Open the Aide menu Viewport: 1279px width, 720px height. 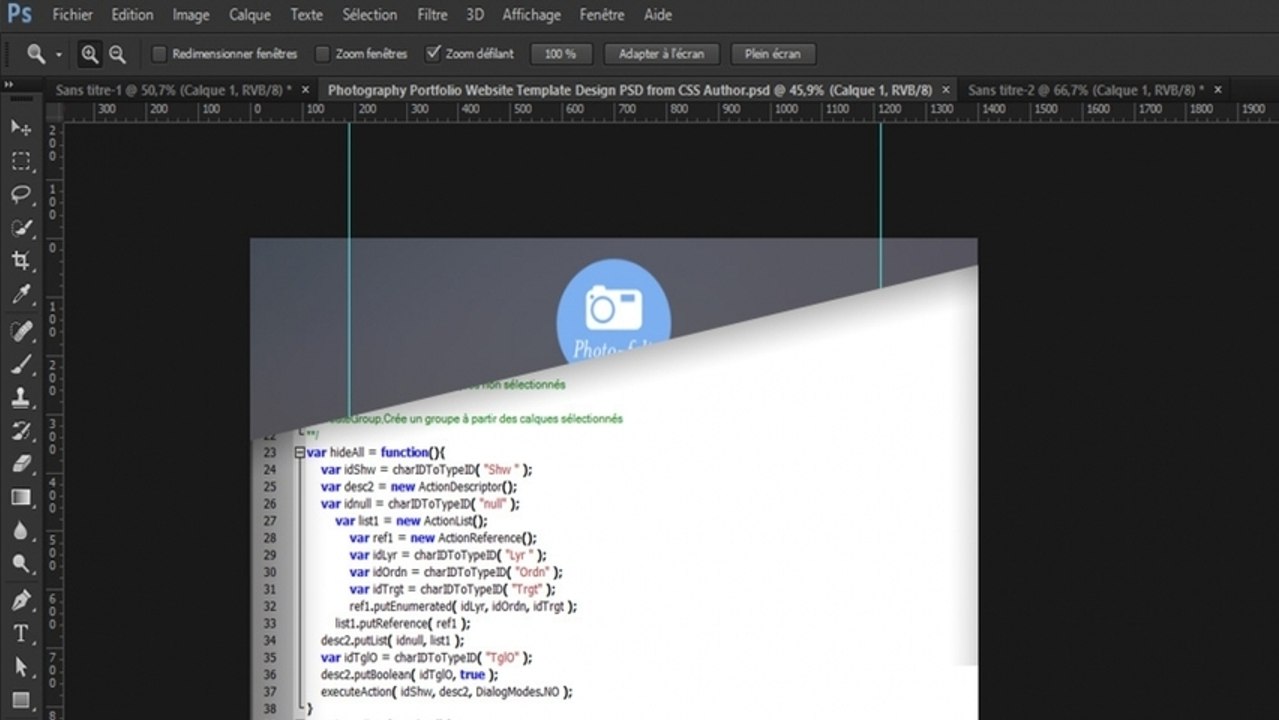coord(658,15)
